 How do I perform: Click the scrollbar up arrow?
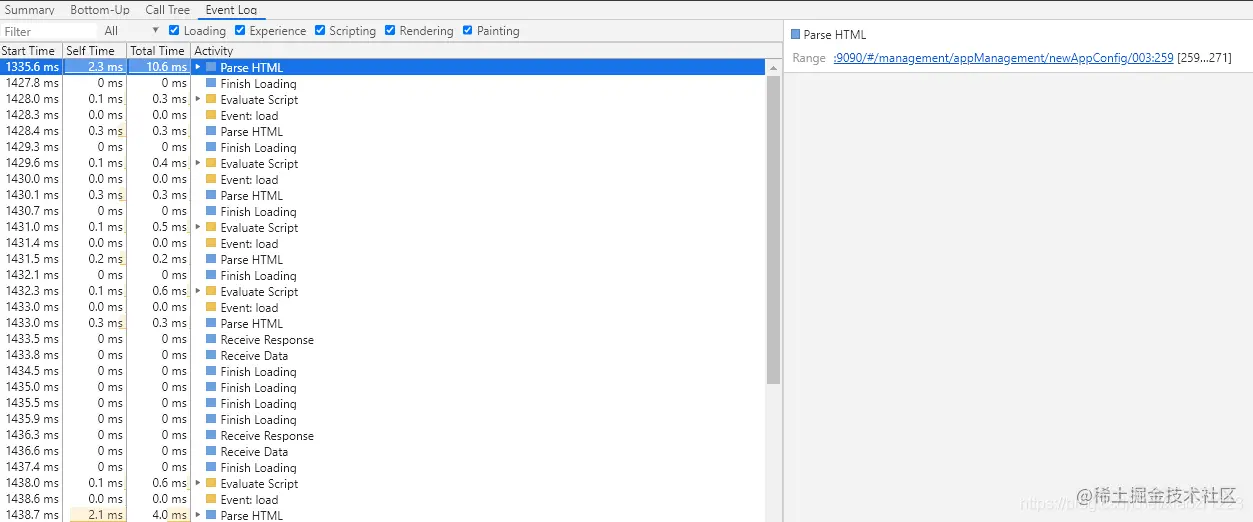tap(773, 67)
